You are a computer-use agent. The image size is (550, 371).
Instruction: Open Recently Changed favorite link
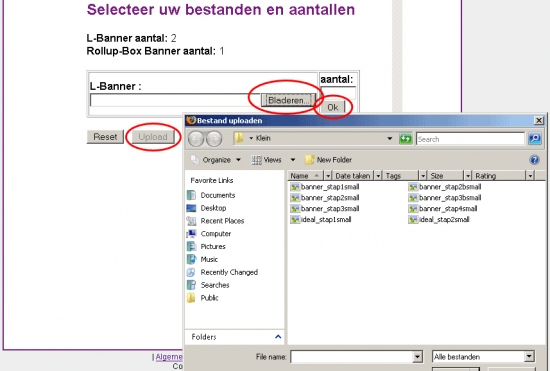[222, 272]
